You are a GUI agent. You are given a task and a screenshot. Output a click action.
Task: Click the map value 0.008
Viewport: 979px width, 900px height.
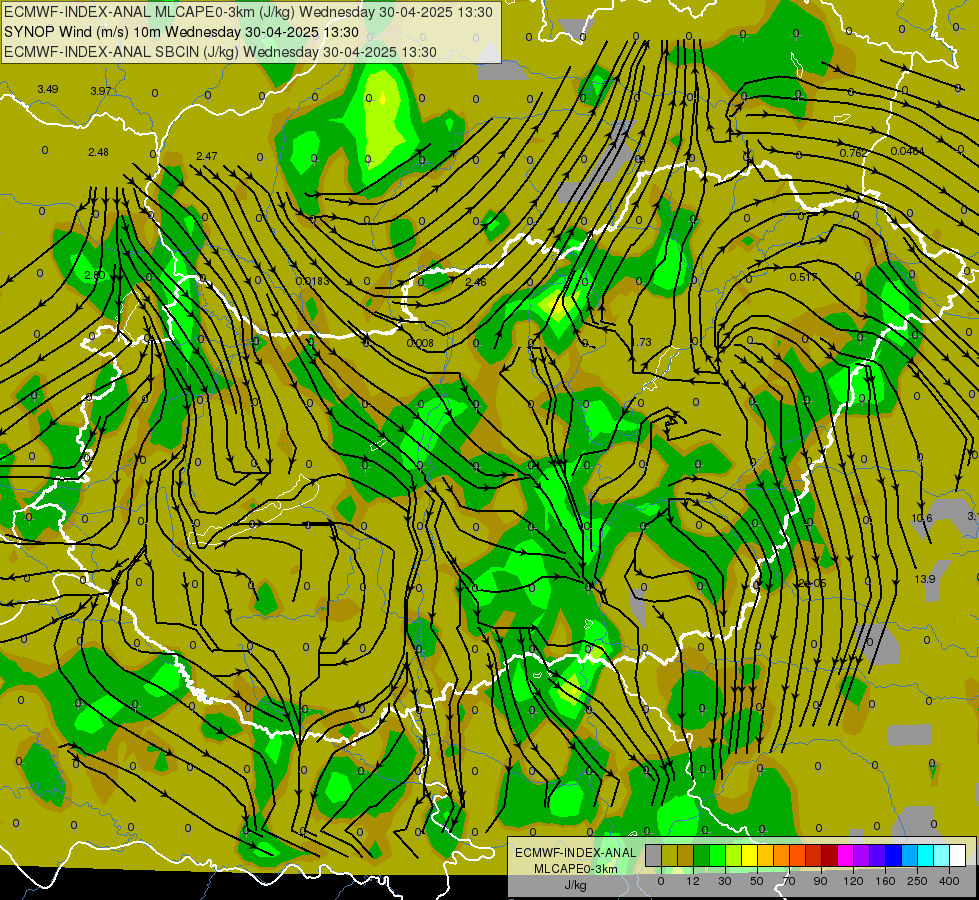420,343
